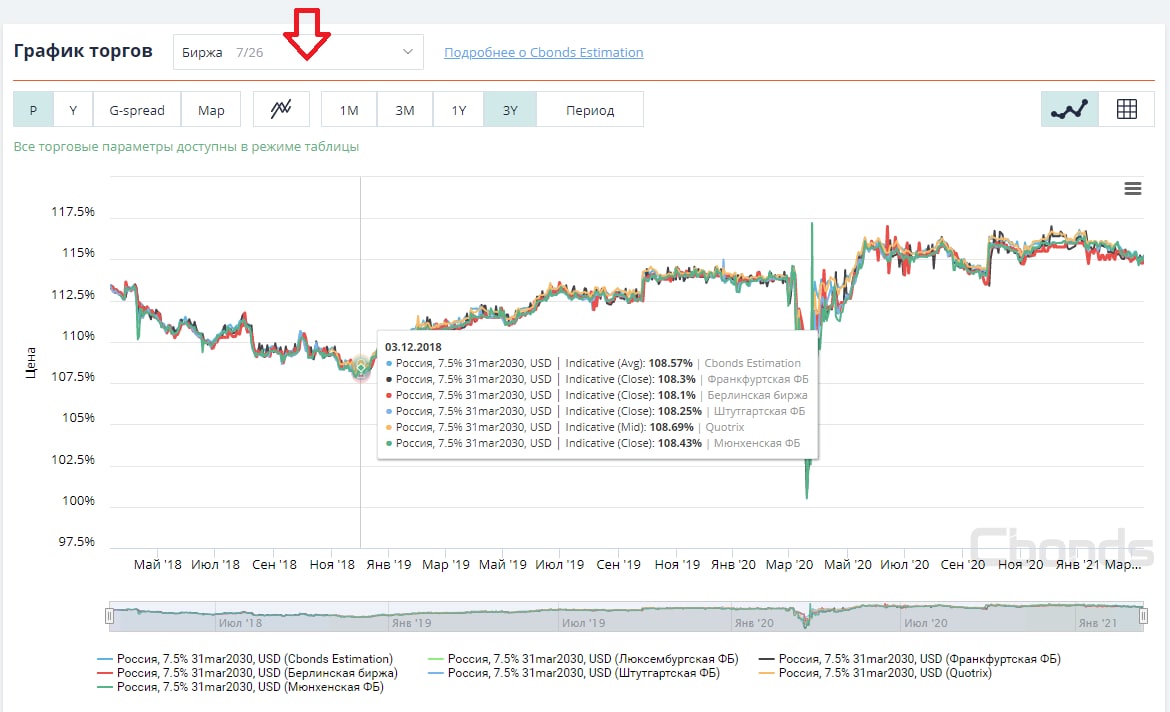Open the chart hamburger menu icon
The height and width of the screenshot is (712, 1170).
pyautogui.click(x=1132, y=189)
